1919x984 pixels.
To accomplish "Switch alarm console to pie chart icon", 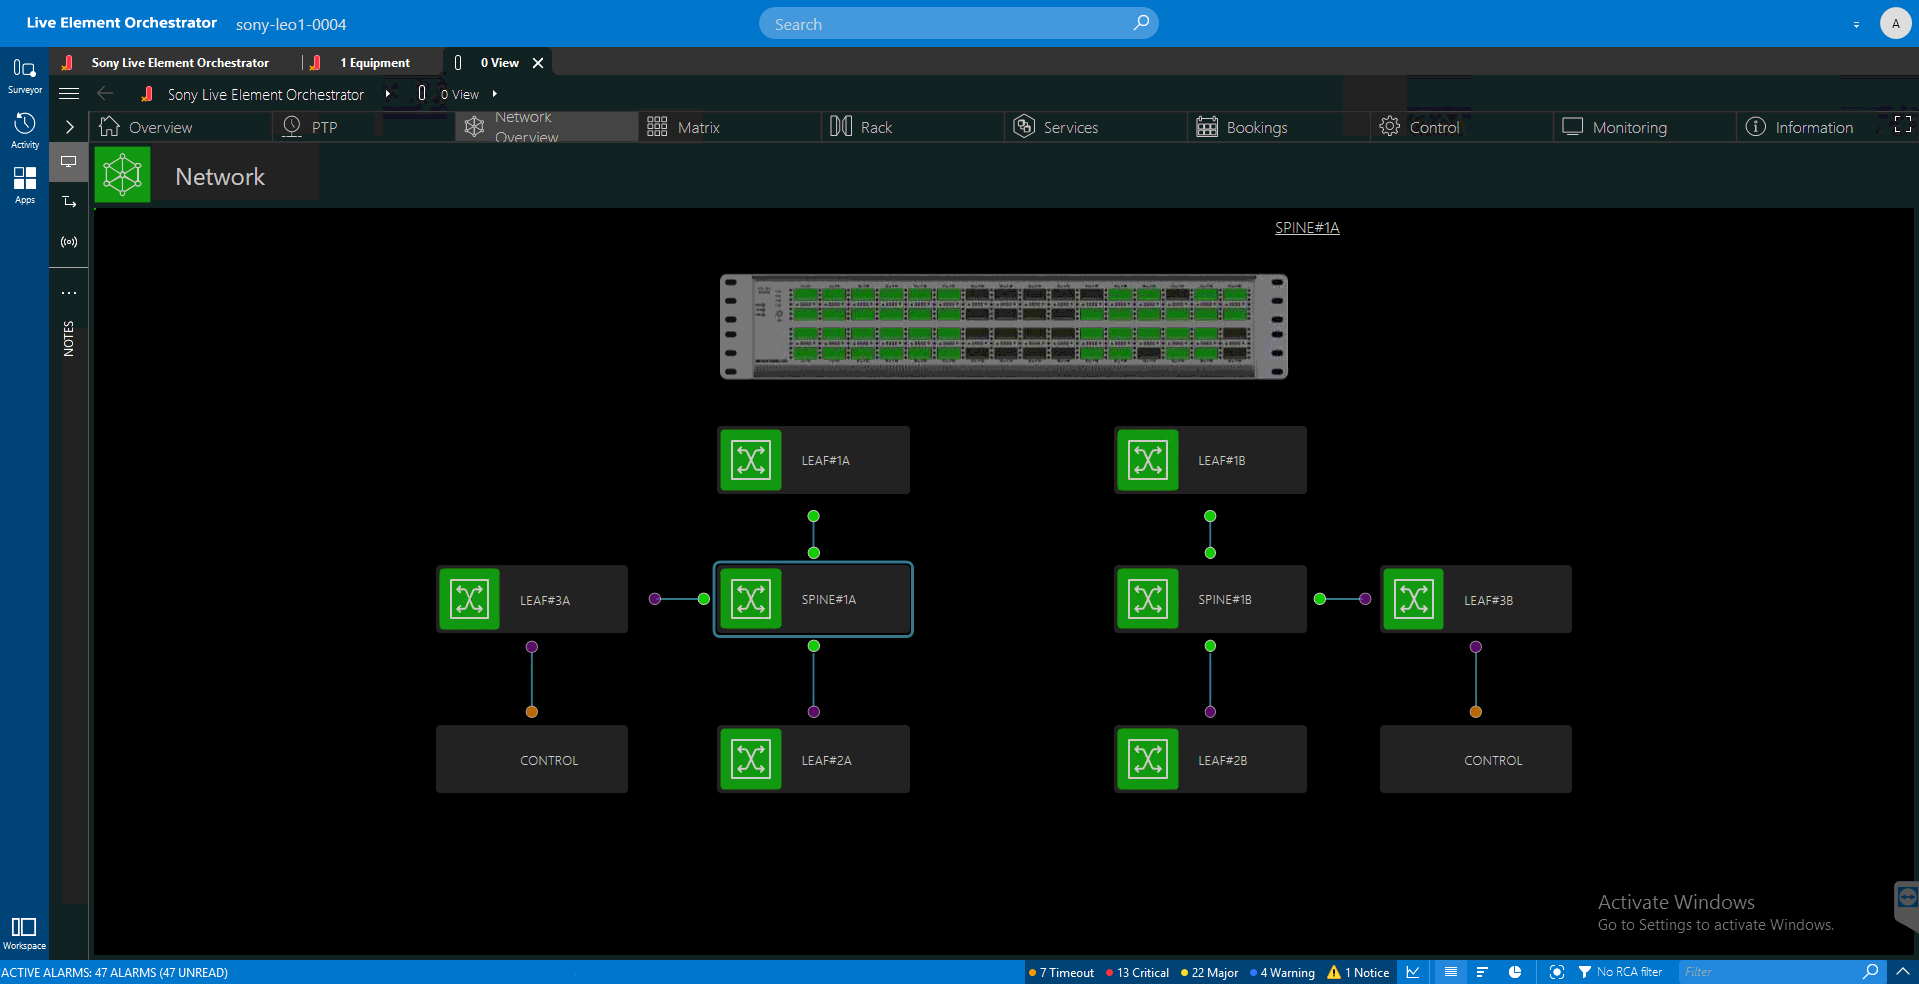I will tap(1515, 972).
